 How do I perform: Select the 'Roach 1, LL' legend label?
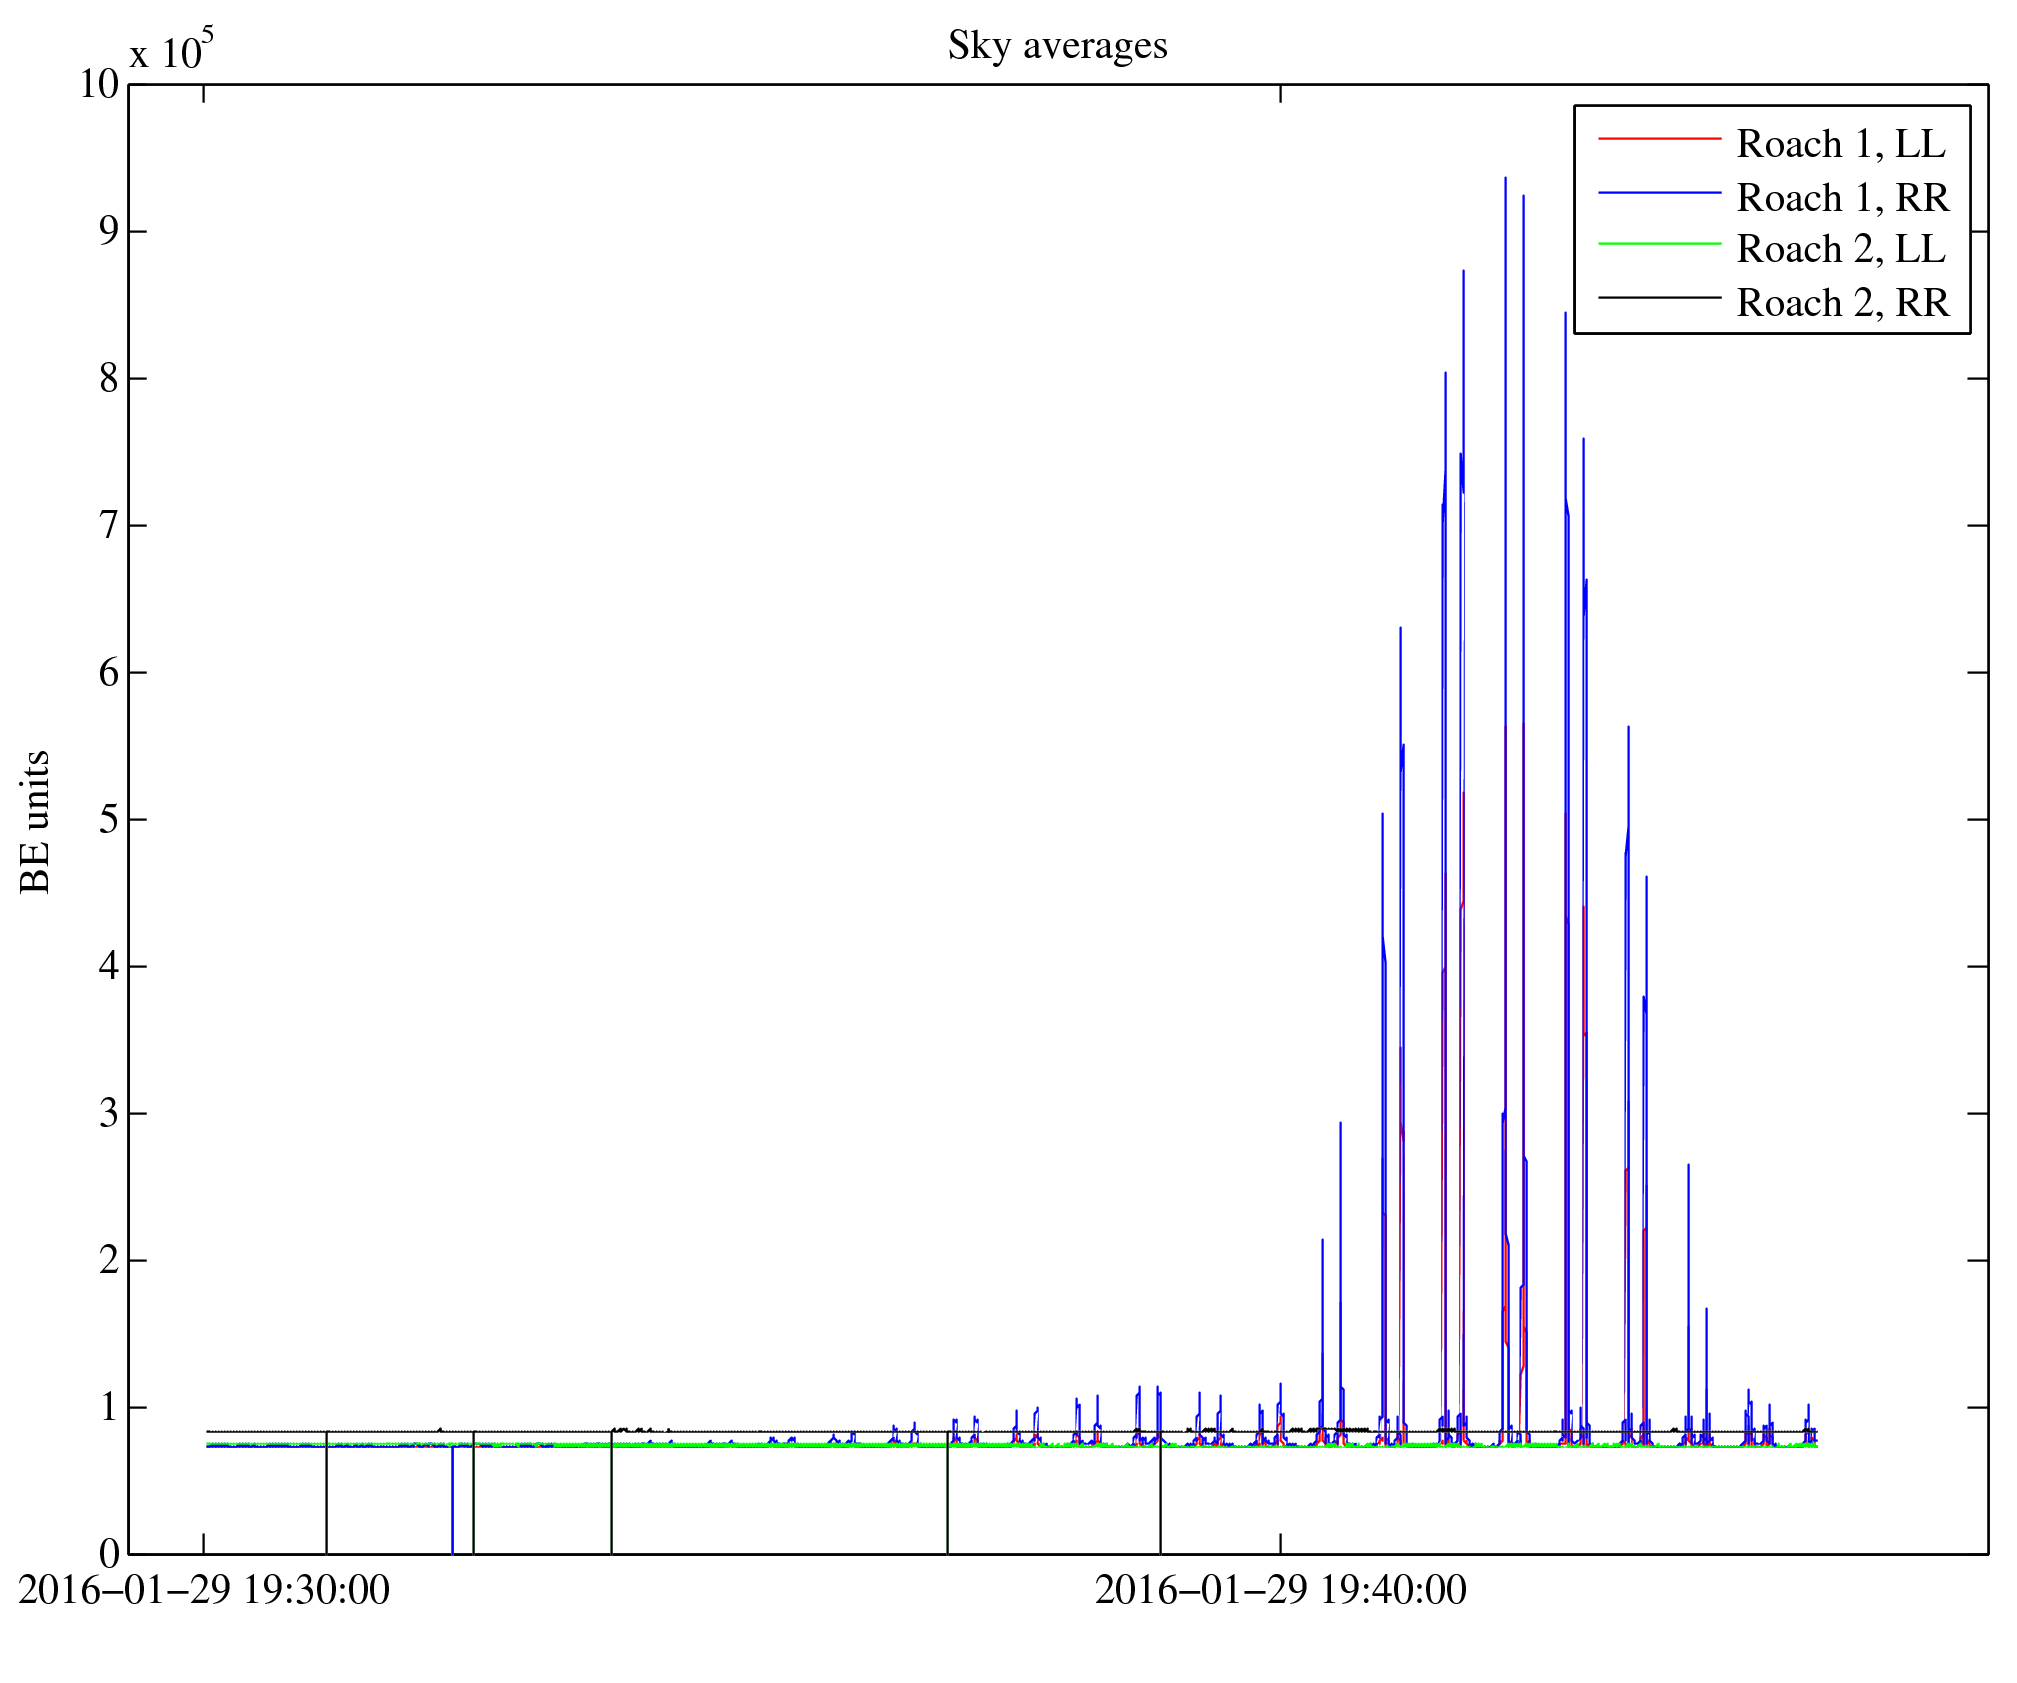pyautogui.click(x=1841, y=144)
